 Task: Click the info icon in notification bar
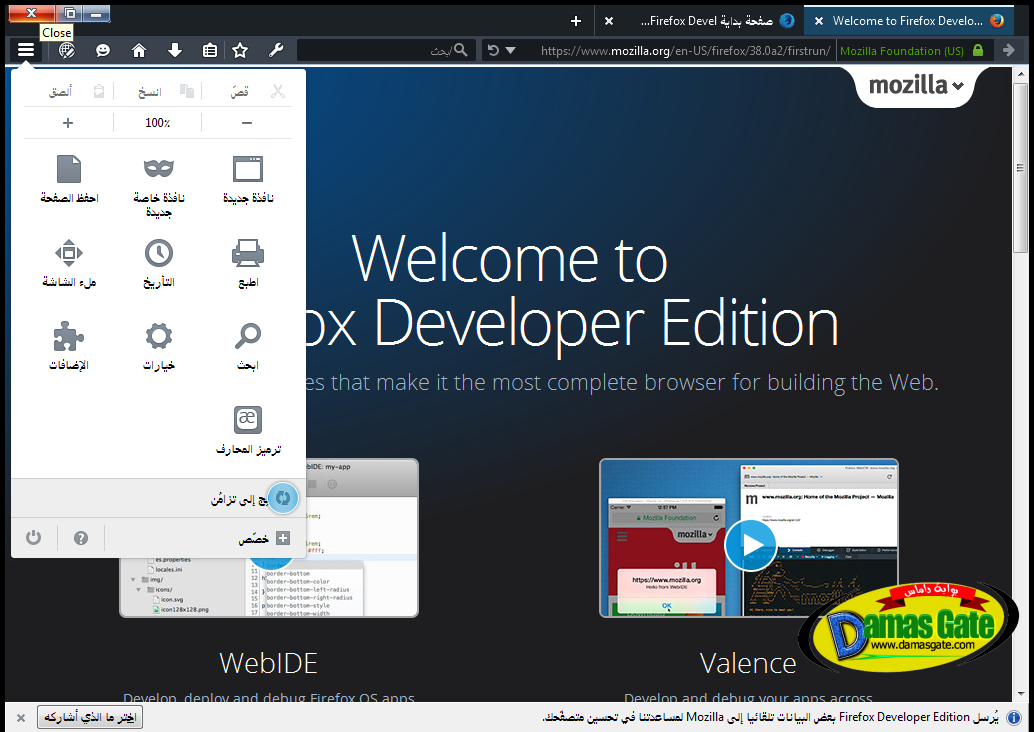click(x=1014, y=717)
